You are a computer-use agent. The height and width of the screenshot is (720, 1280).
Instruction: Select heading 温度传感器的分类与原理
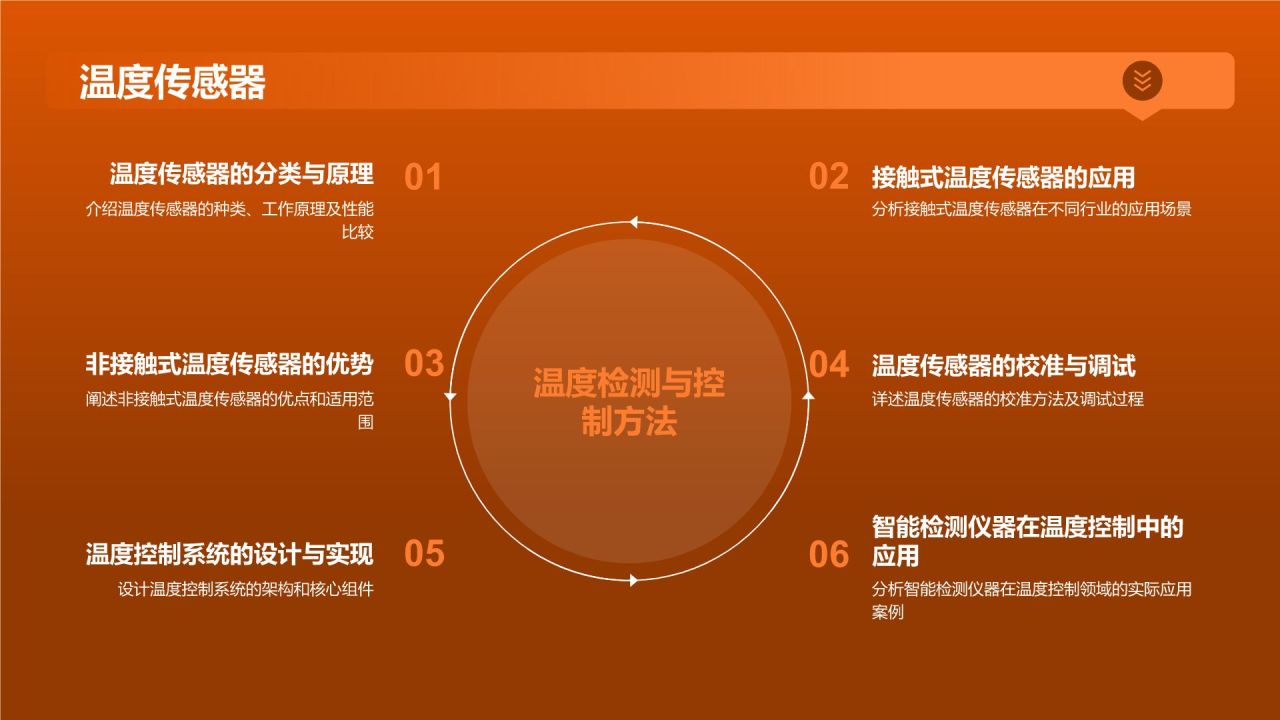241,174
